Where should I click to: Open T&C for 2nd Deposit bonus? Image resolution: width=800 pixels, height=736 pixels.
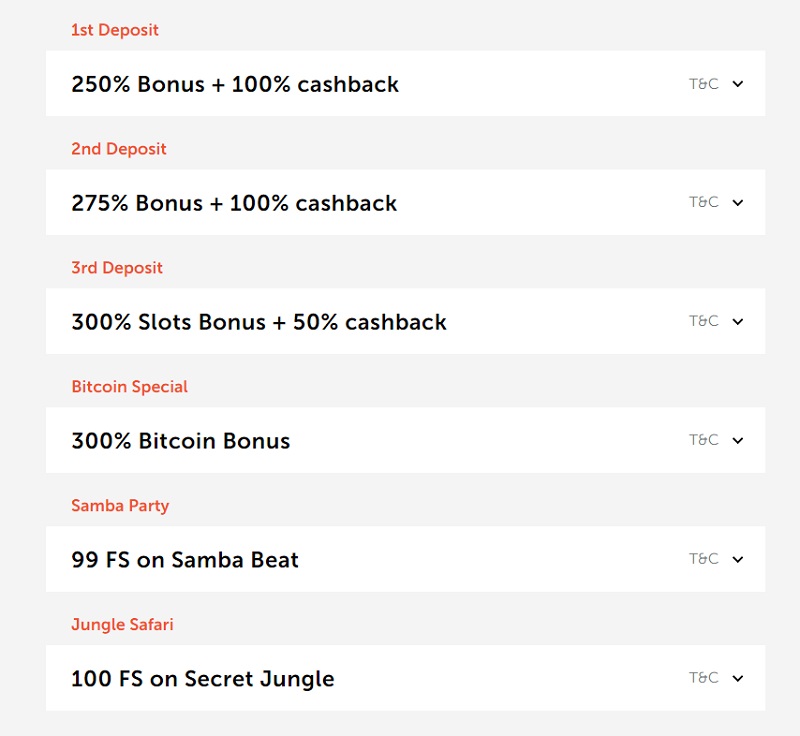point(704,202)
